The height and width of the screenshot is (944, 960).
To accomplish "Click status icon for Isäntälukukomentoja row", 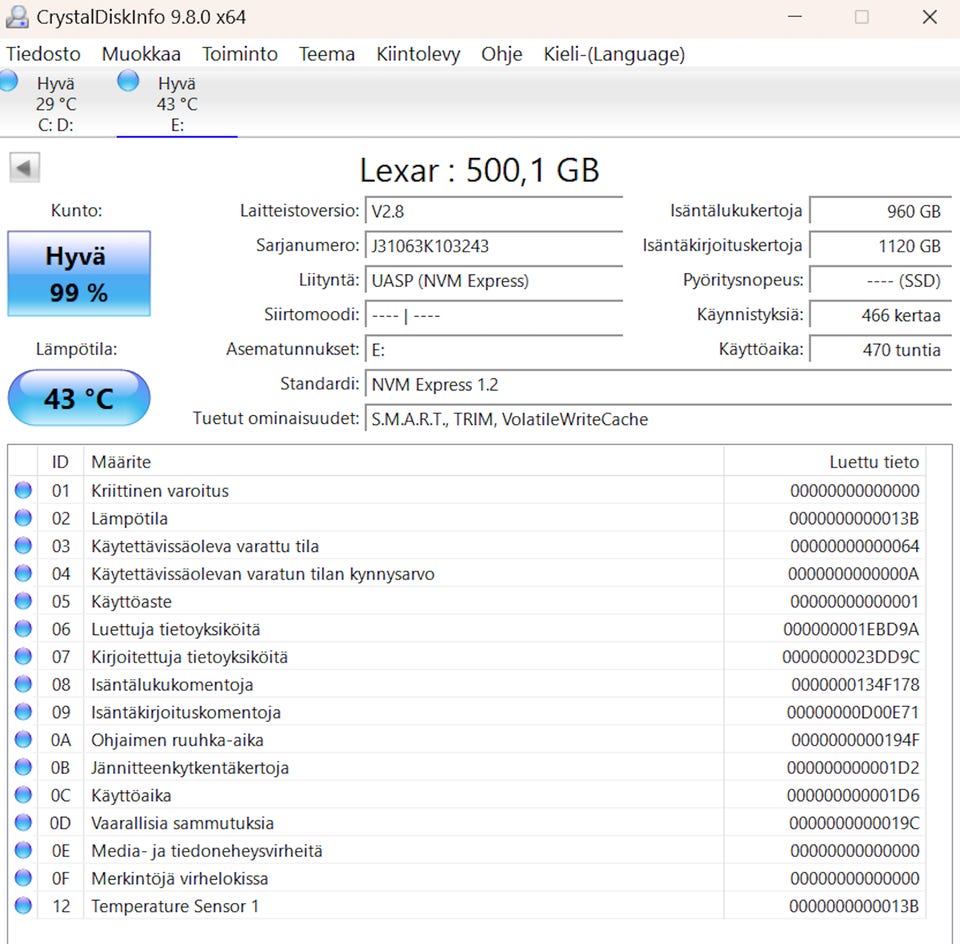I will pos(23,684).
